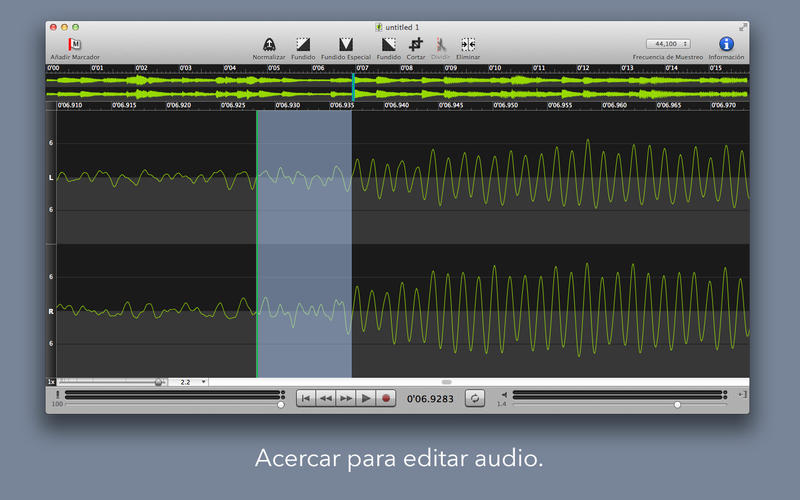Click the speaker icon beside the output meter
This screenshot has height=500, width=800.
click(504, 394)
